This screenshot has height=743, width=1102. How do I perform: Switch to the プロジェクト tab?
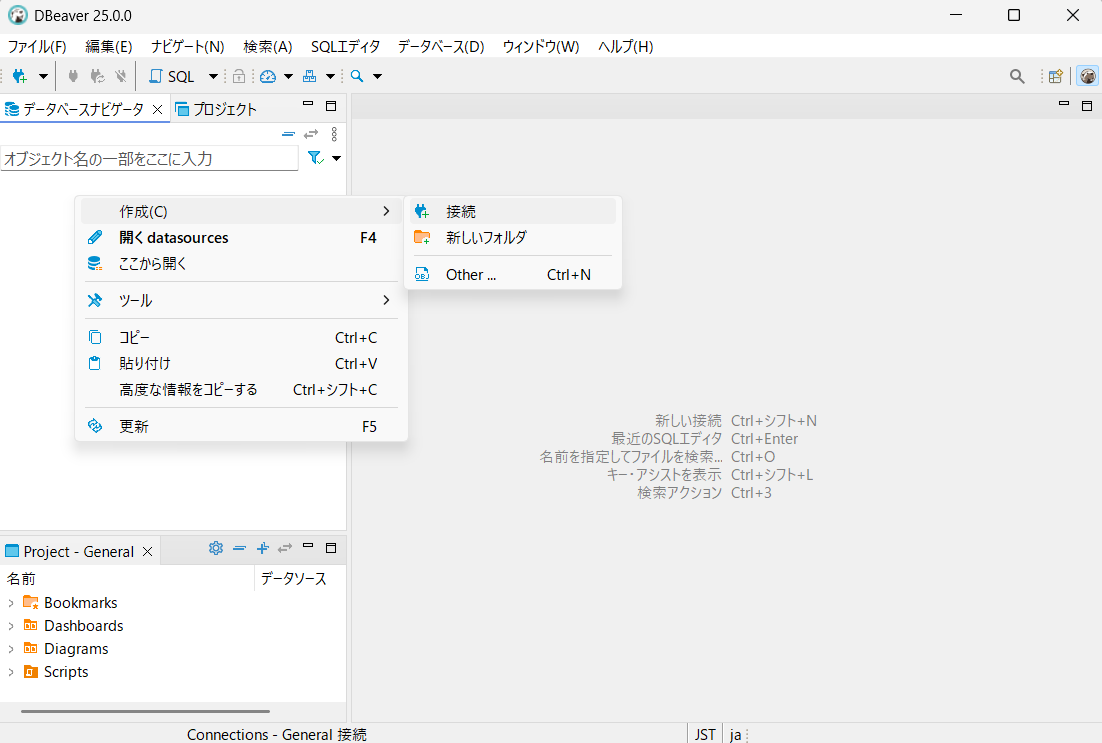216,109
